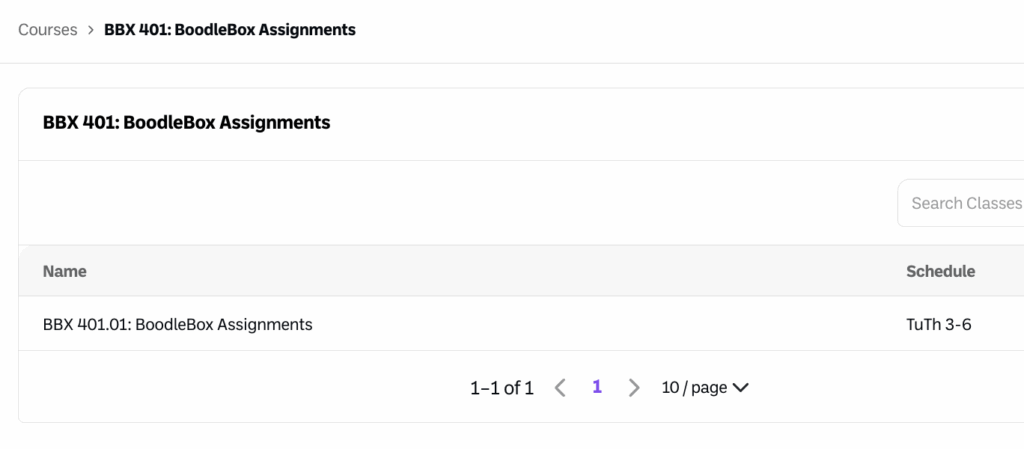1024x449 pixels.
Task: Click the 1–1 of 1 pagination count
Action: point(501,388)
